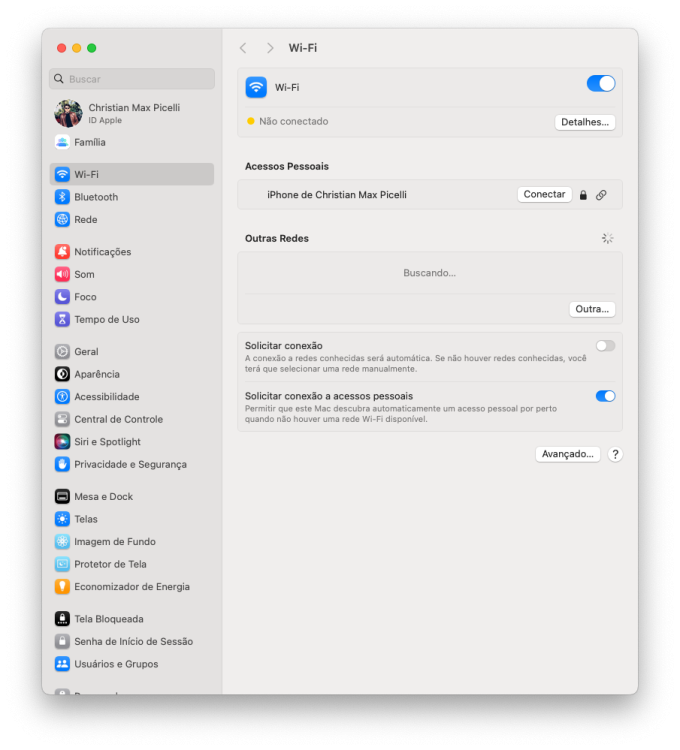Open the Notificações settings label

tap(102, 252)
